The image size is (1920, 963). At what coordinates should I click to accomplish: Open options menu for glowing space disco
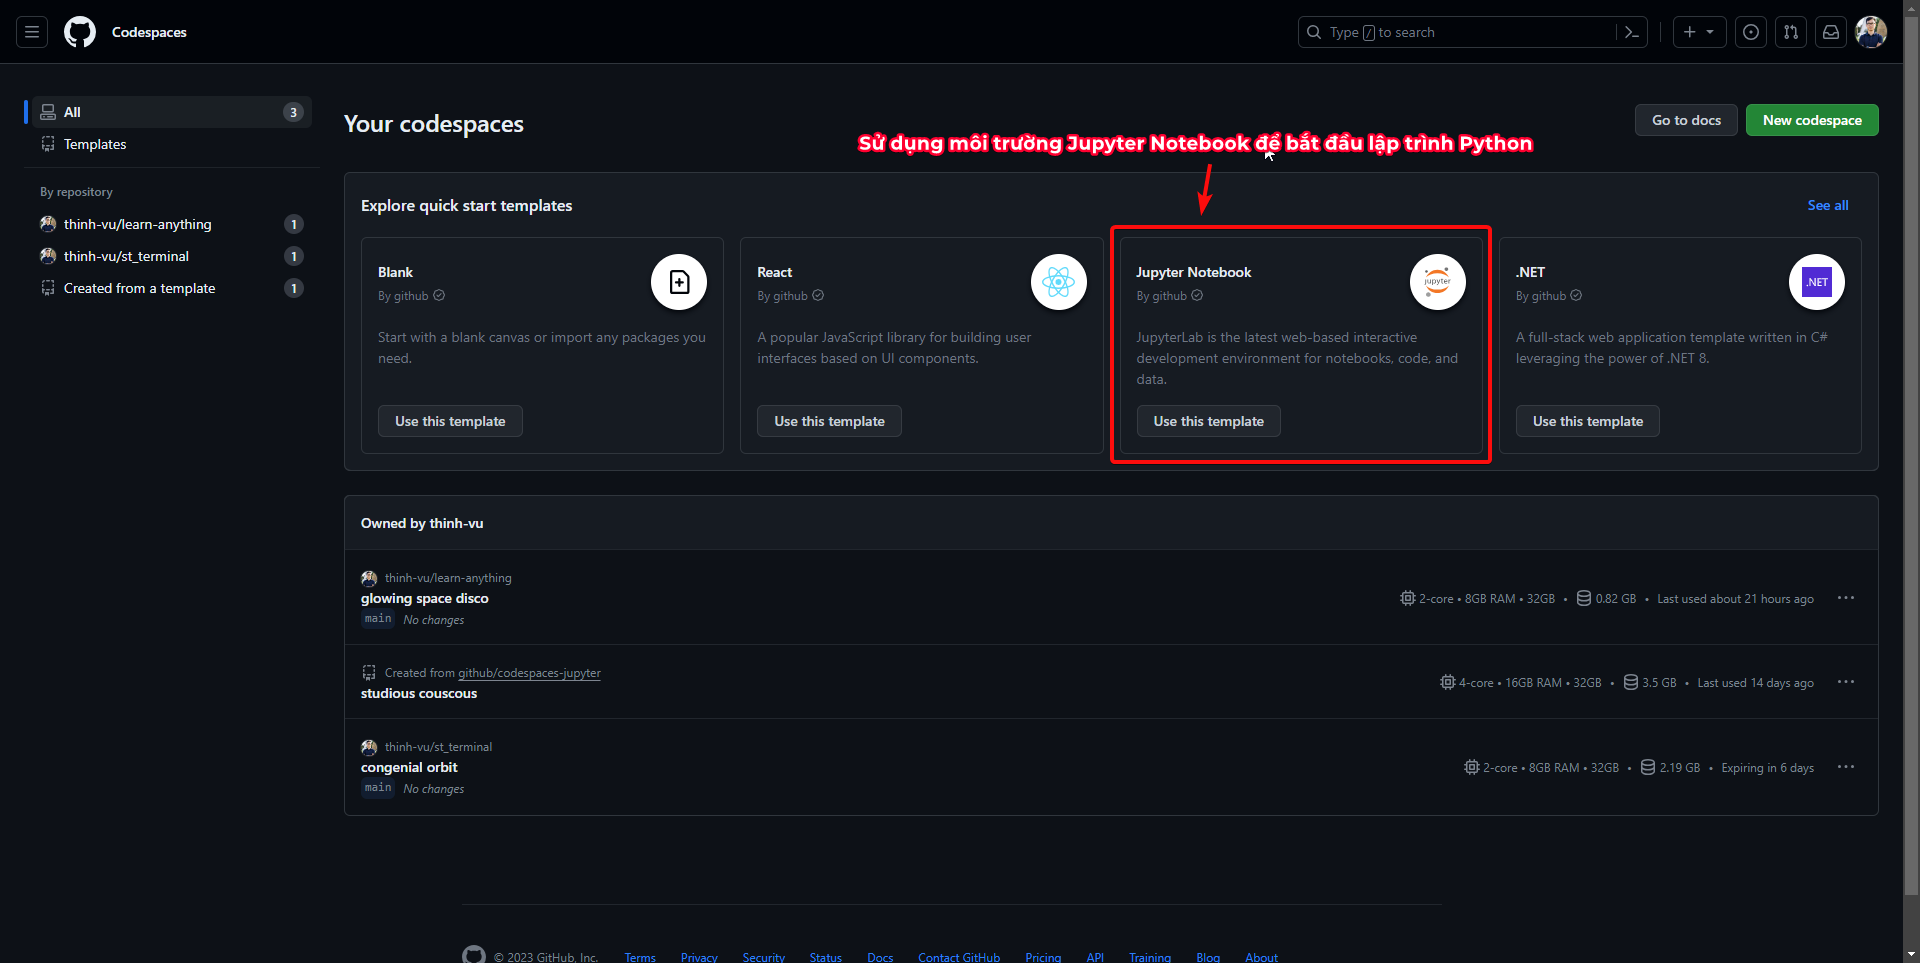[1846, 598]
